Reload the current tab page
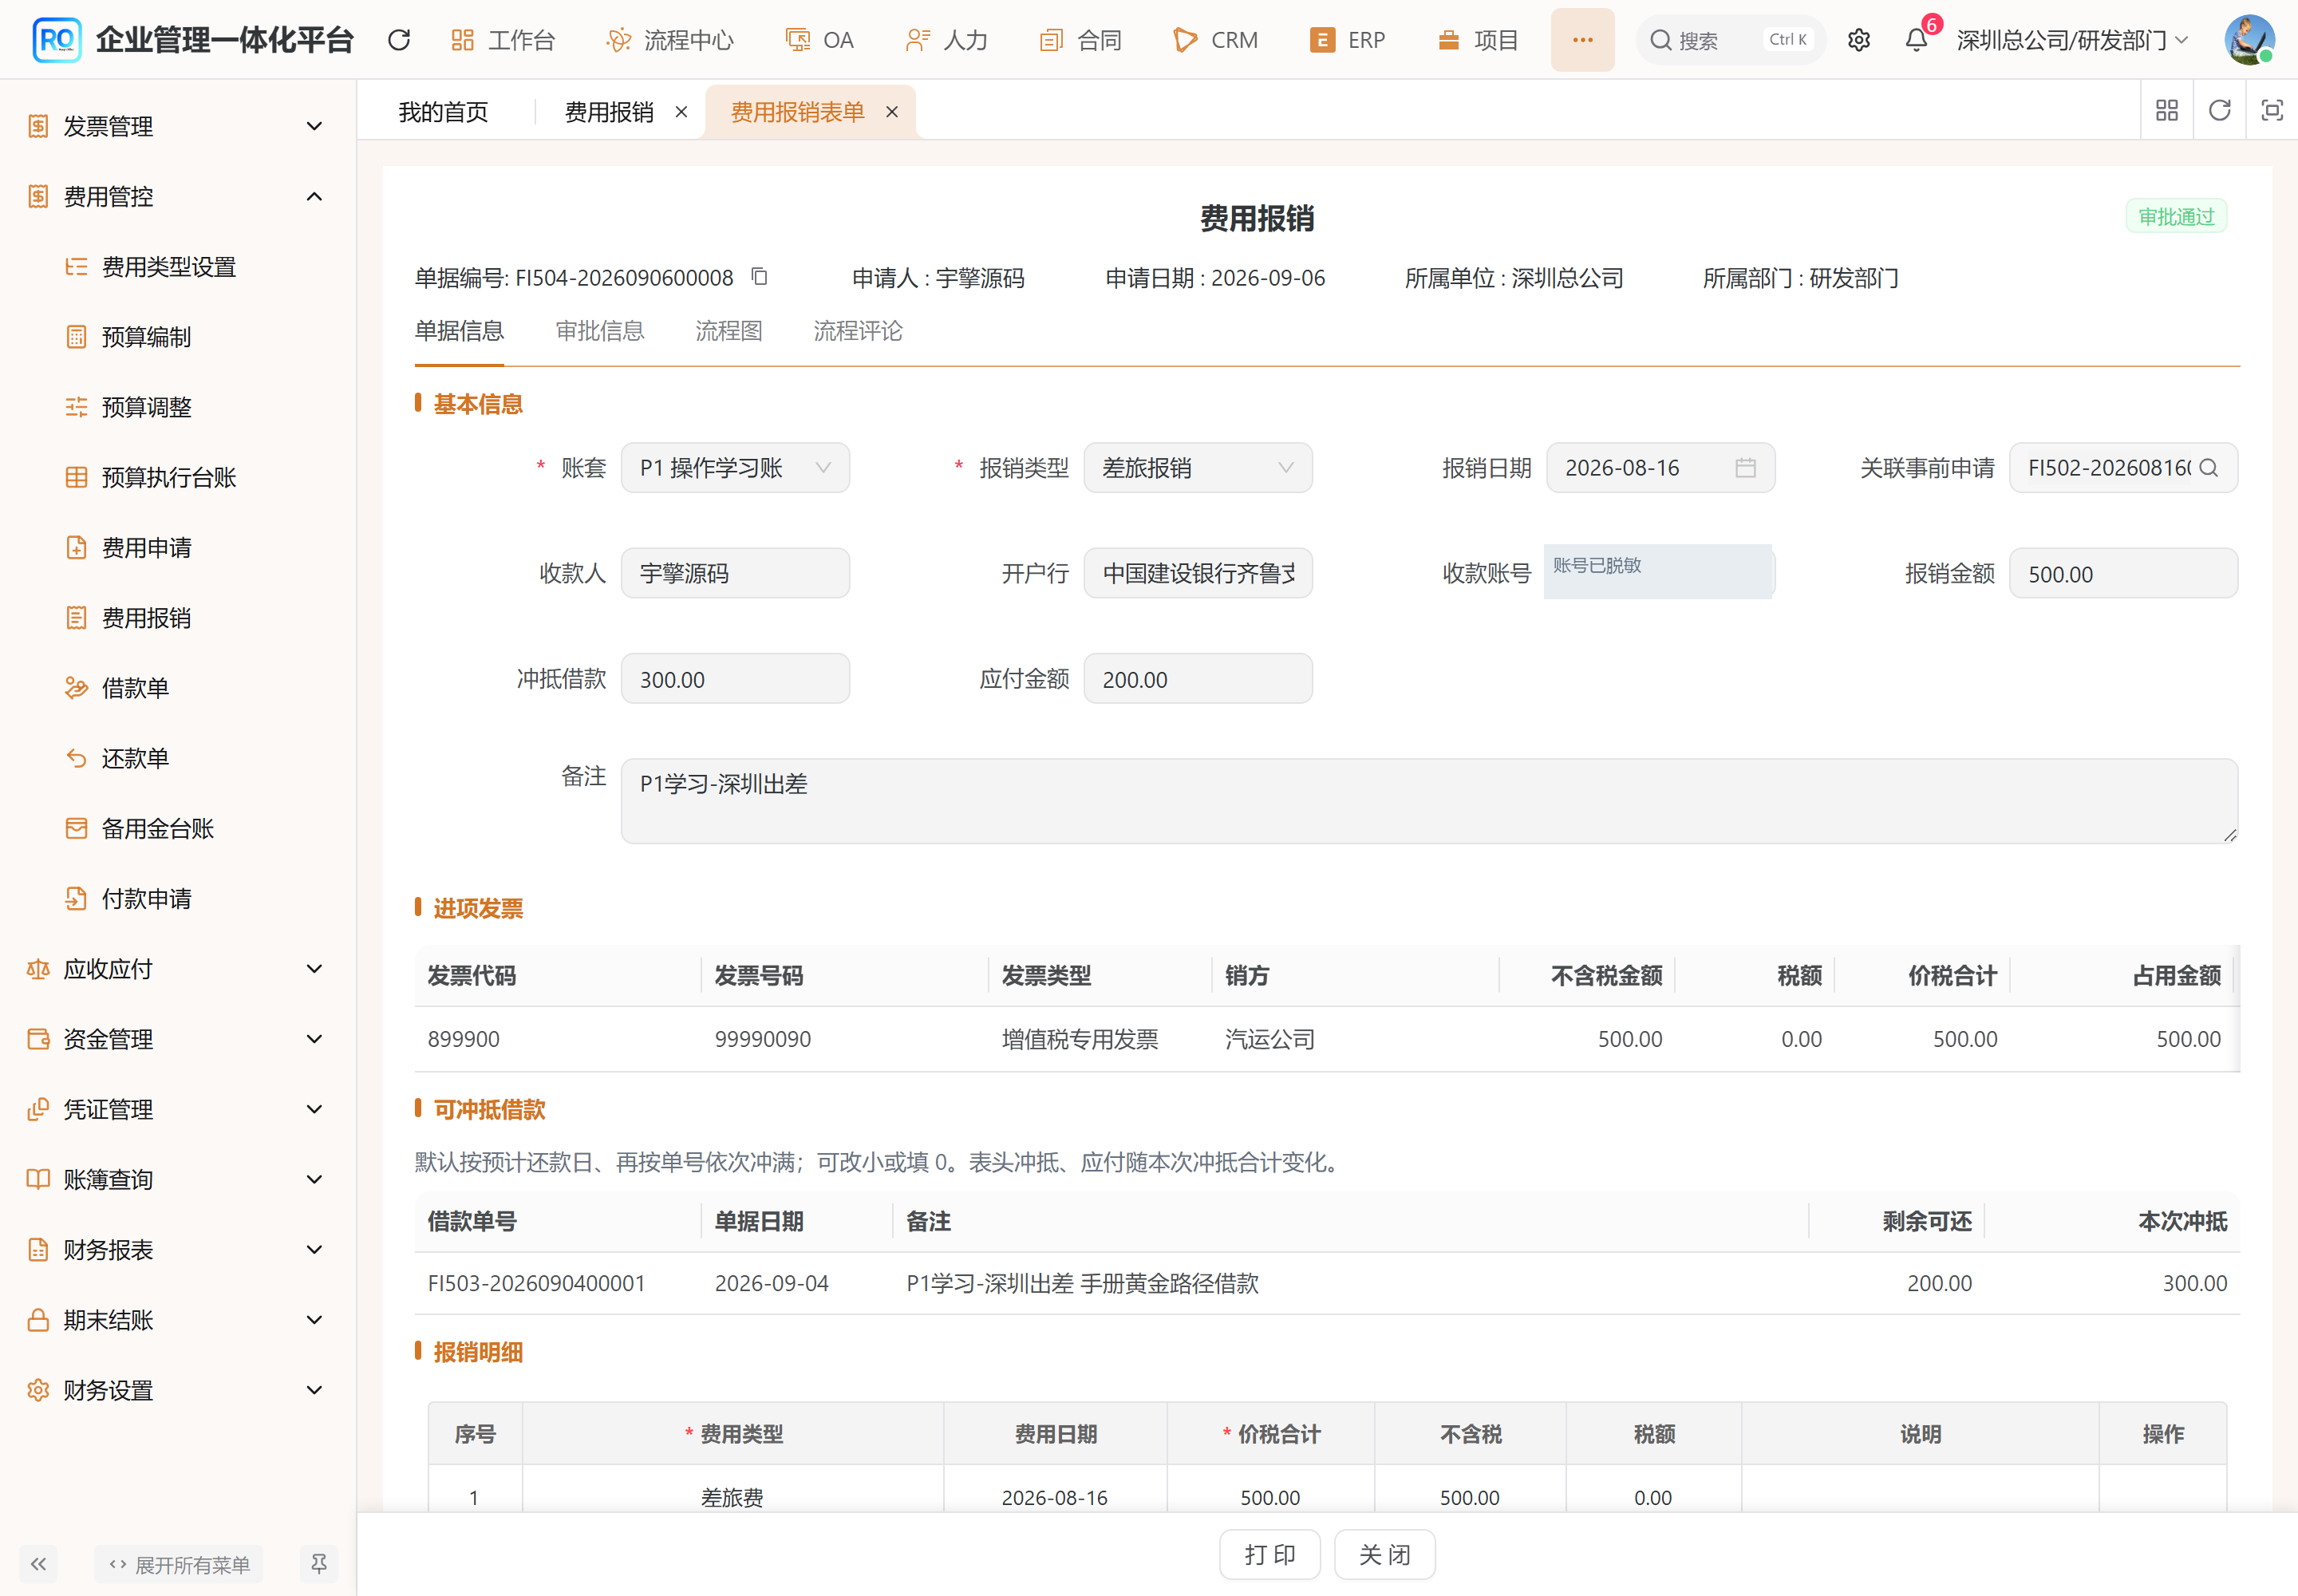This screenshot has width=2298, height=1596. [2219, 110]
